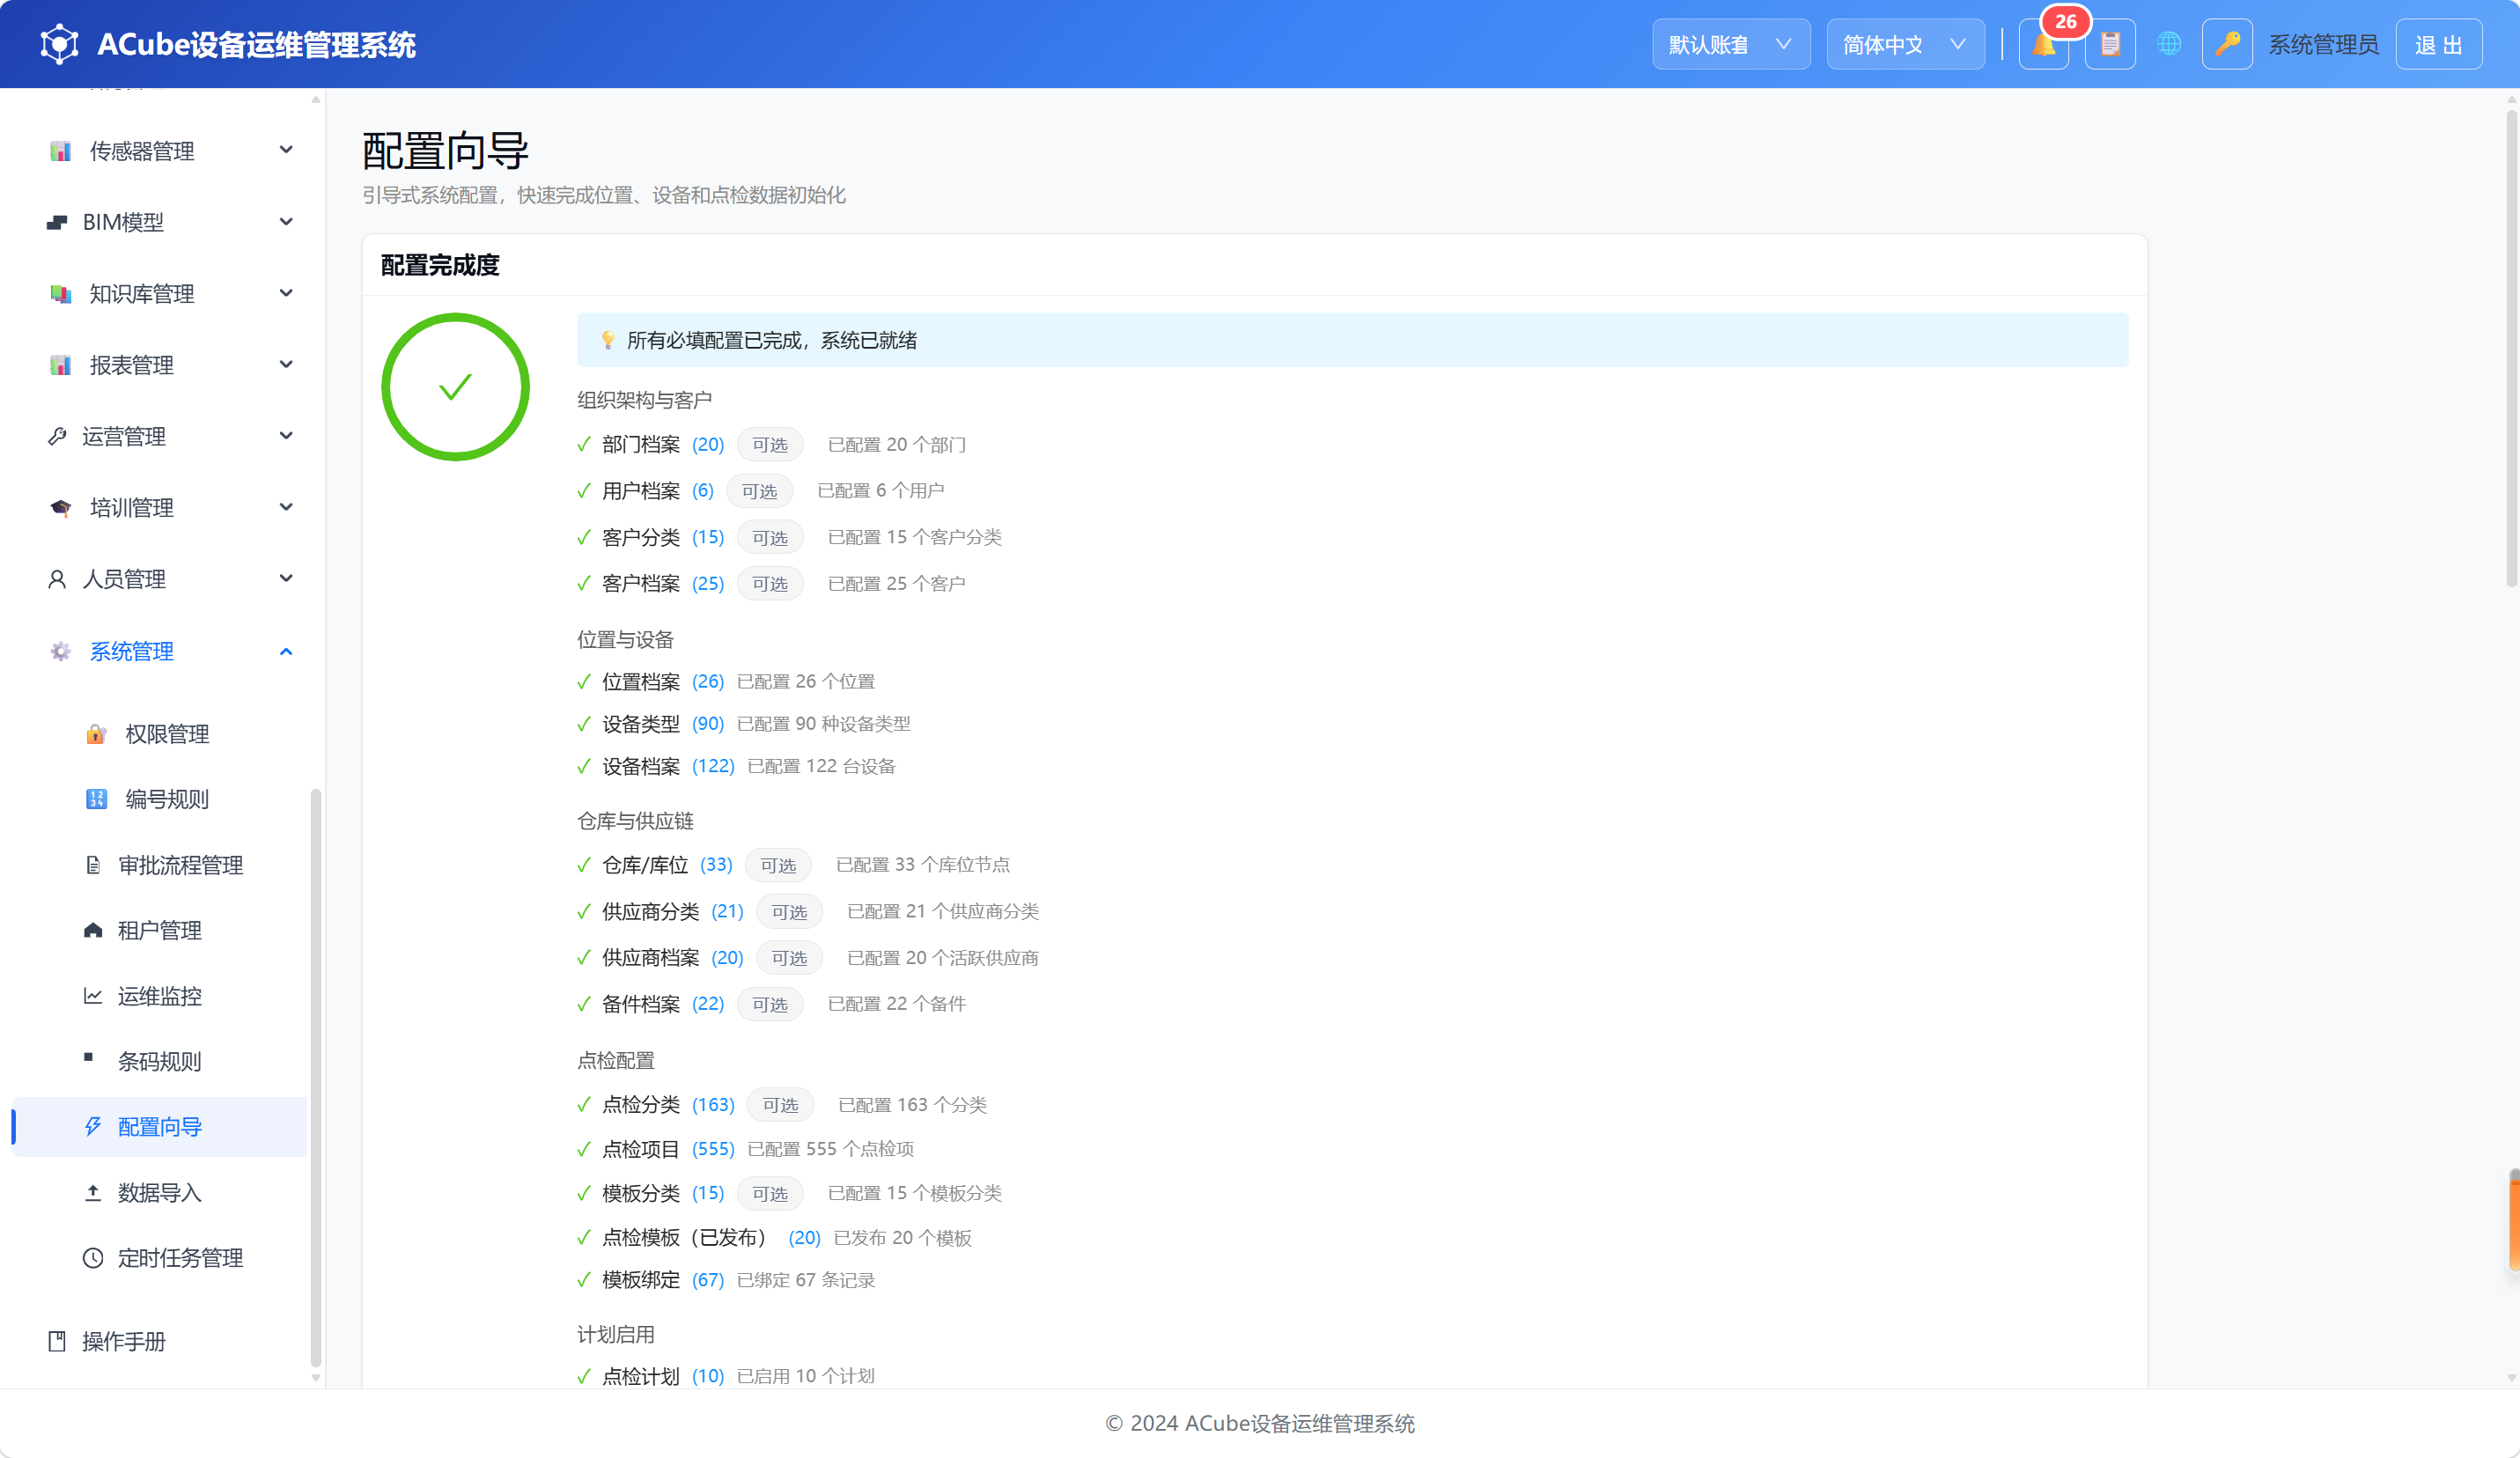Expand the 报表管理 chevron
Image resolution: width=2520 pixels, height=1458 pixels.
click(x=286, y=364)
